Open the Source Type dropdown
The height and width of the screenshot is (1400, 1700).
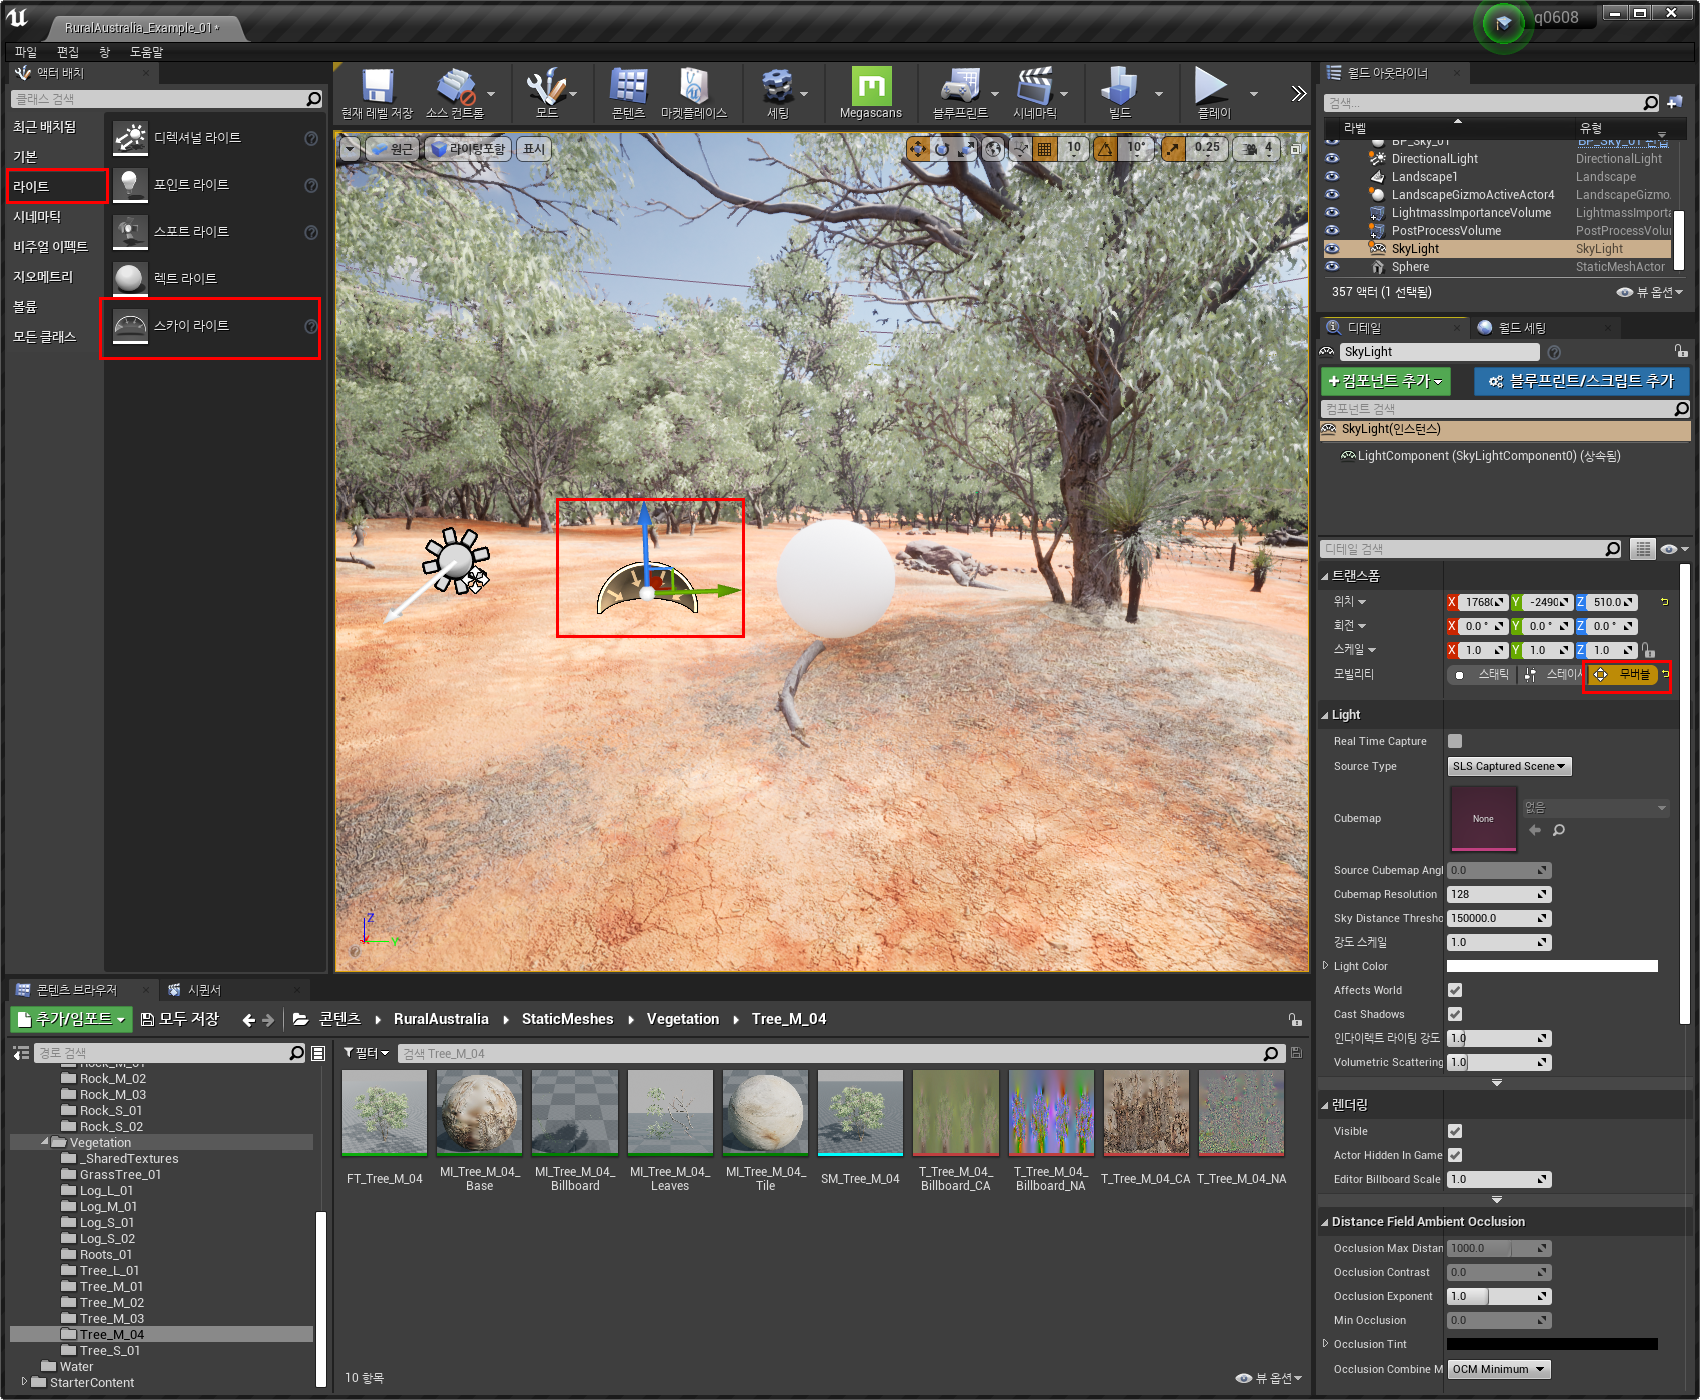click(x=1509, y=766)
